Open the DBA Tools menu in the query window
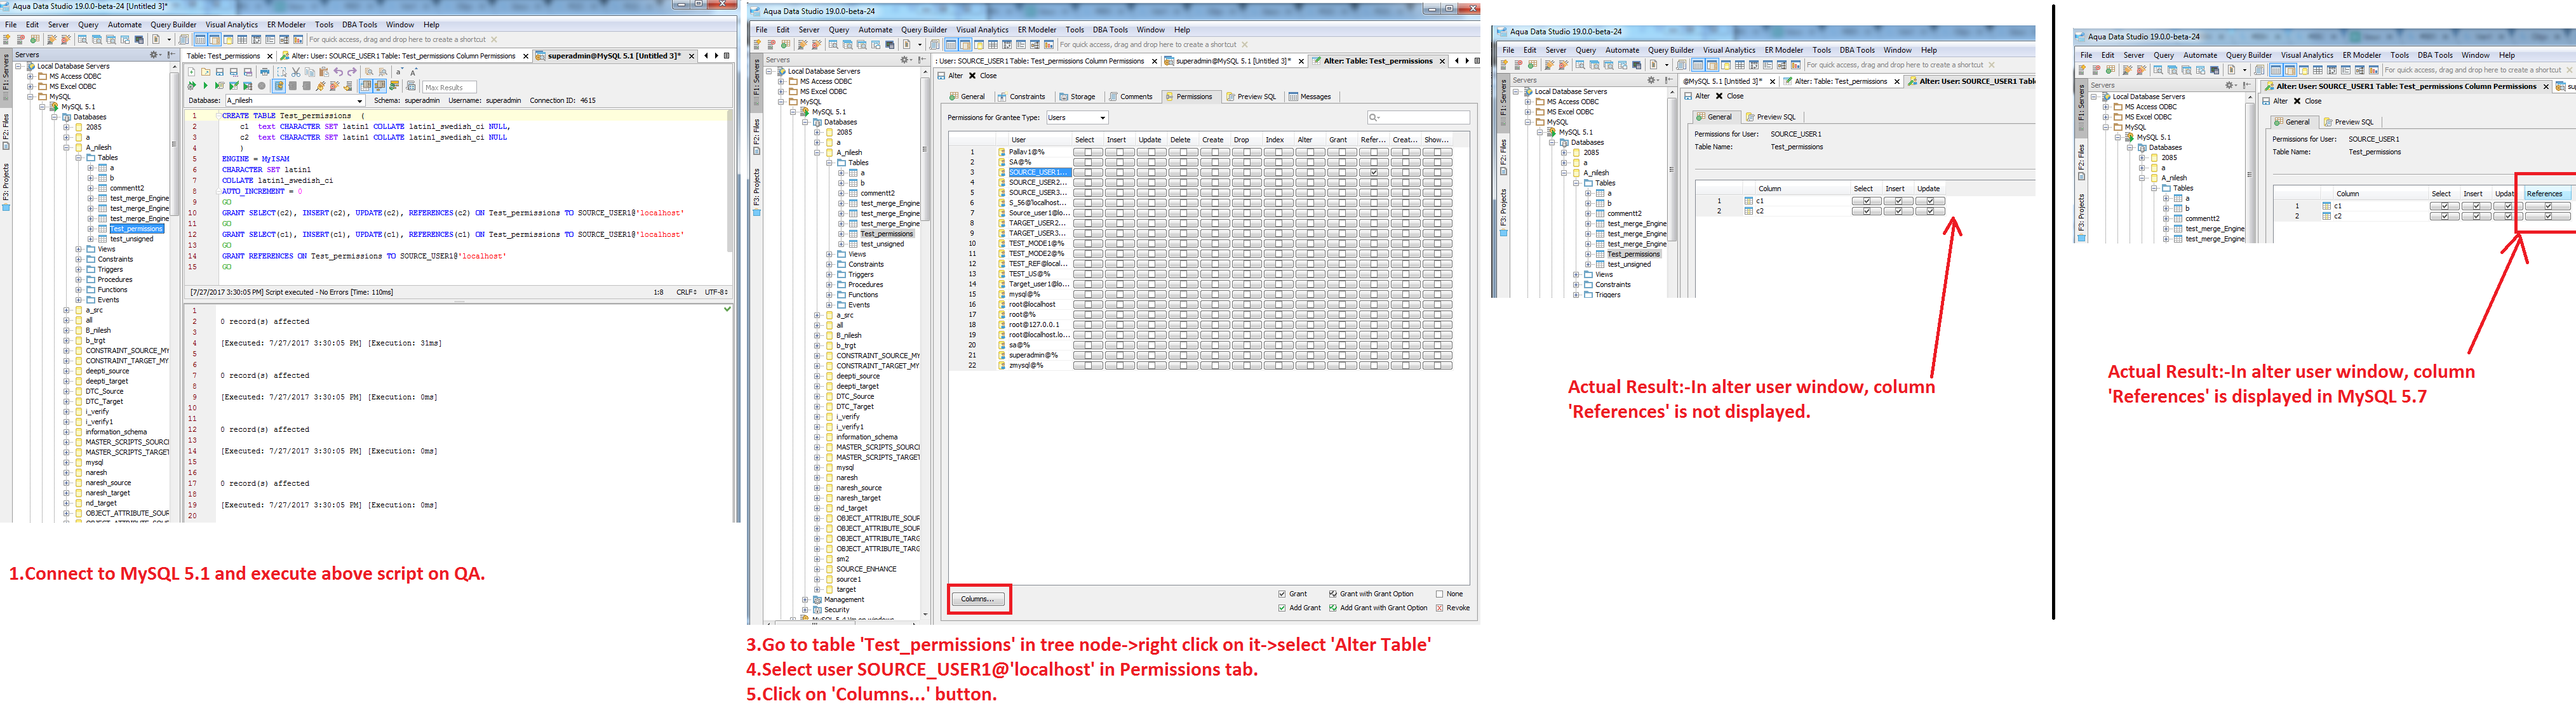2576x715 pixels. click(x=360, y=24)
